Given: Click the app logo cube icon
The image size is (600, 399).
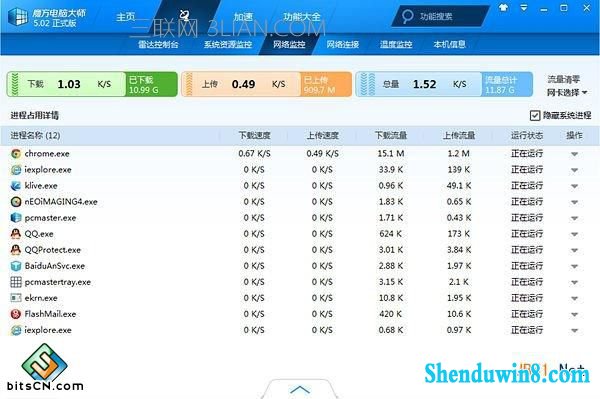Looking at the screenshot, I should coord(18,17).
